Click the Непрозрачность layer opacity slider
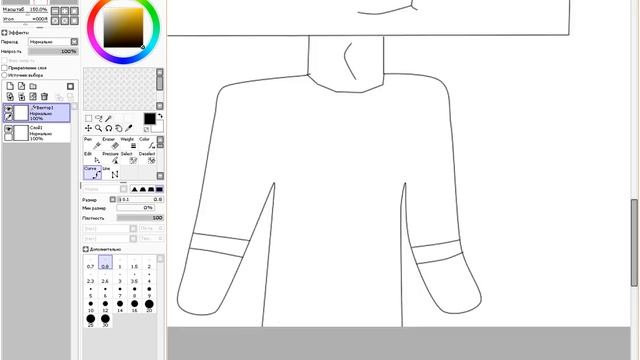 [x=53, y=51]
